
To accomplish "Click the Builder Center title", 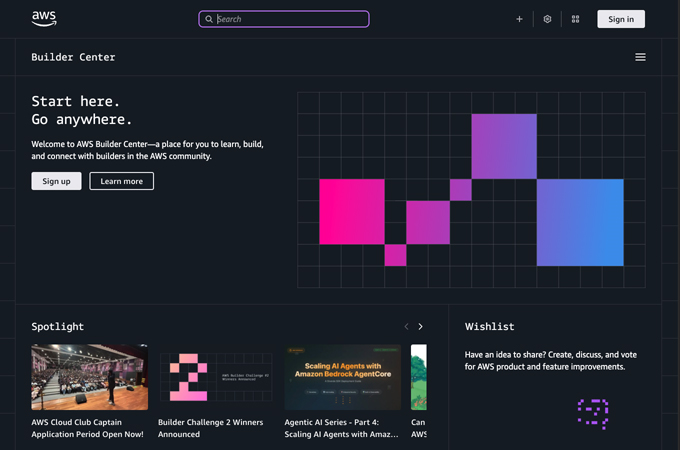I will (73, 57).
